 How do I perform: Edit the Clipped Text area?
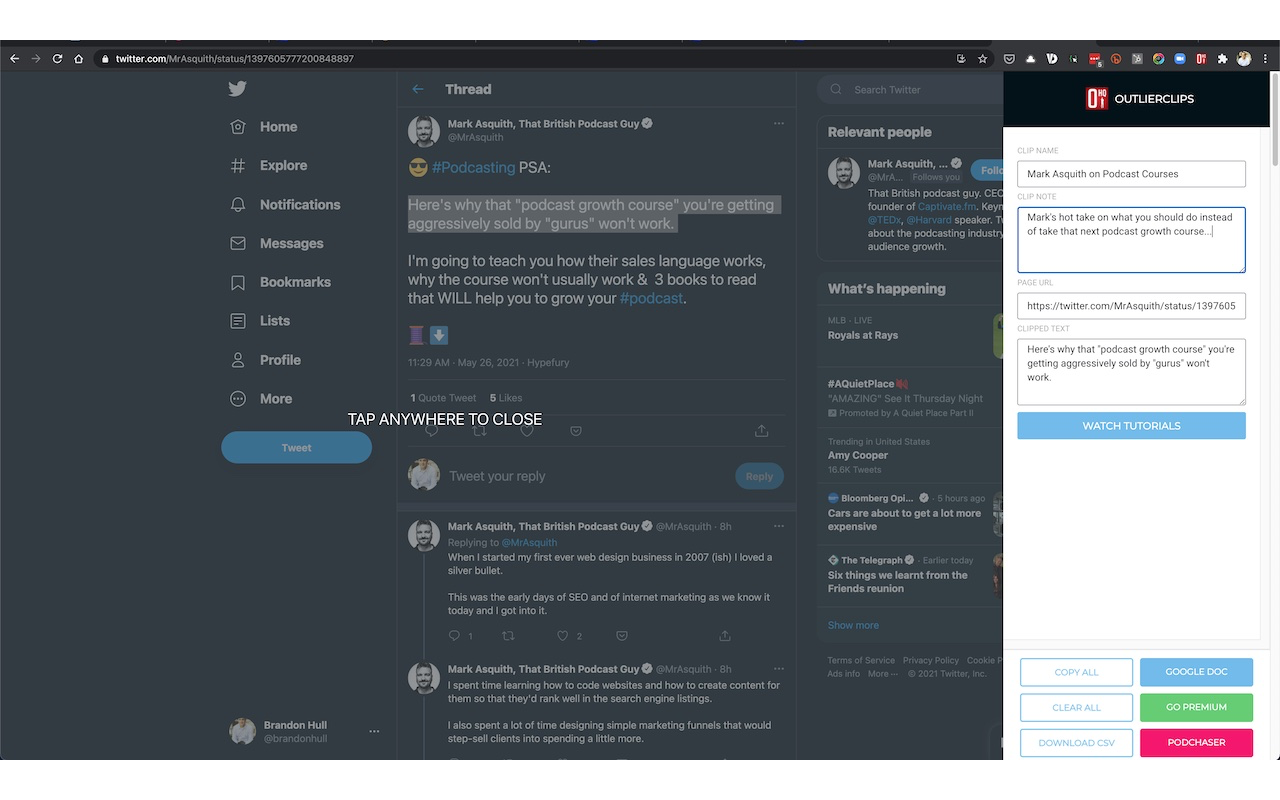(x=1131, y=372)
